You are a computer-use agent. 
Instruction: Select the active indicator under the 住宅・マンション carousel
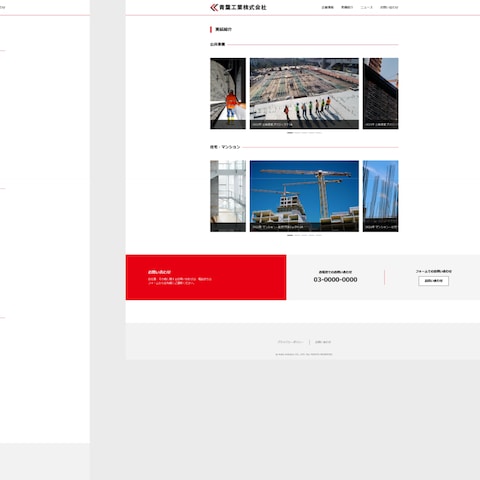pos(290,235)
